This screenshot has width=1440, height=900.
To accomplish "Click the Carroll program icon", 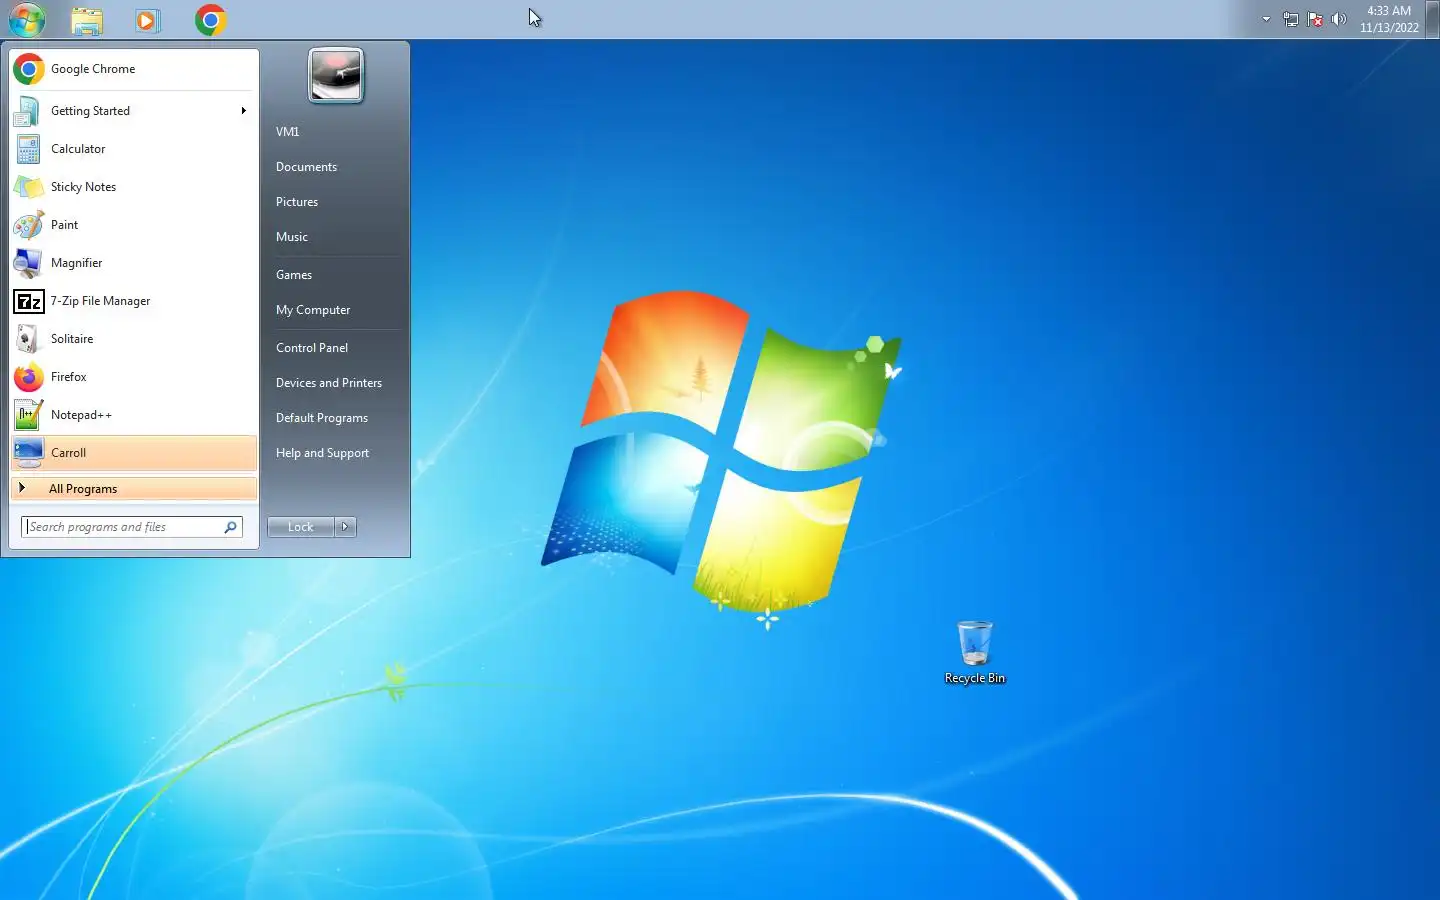I will 29,453.
